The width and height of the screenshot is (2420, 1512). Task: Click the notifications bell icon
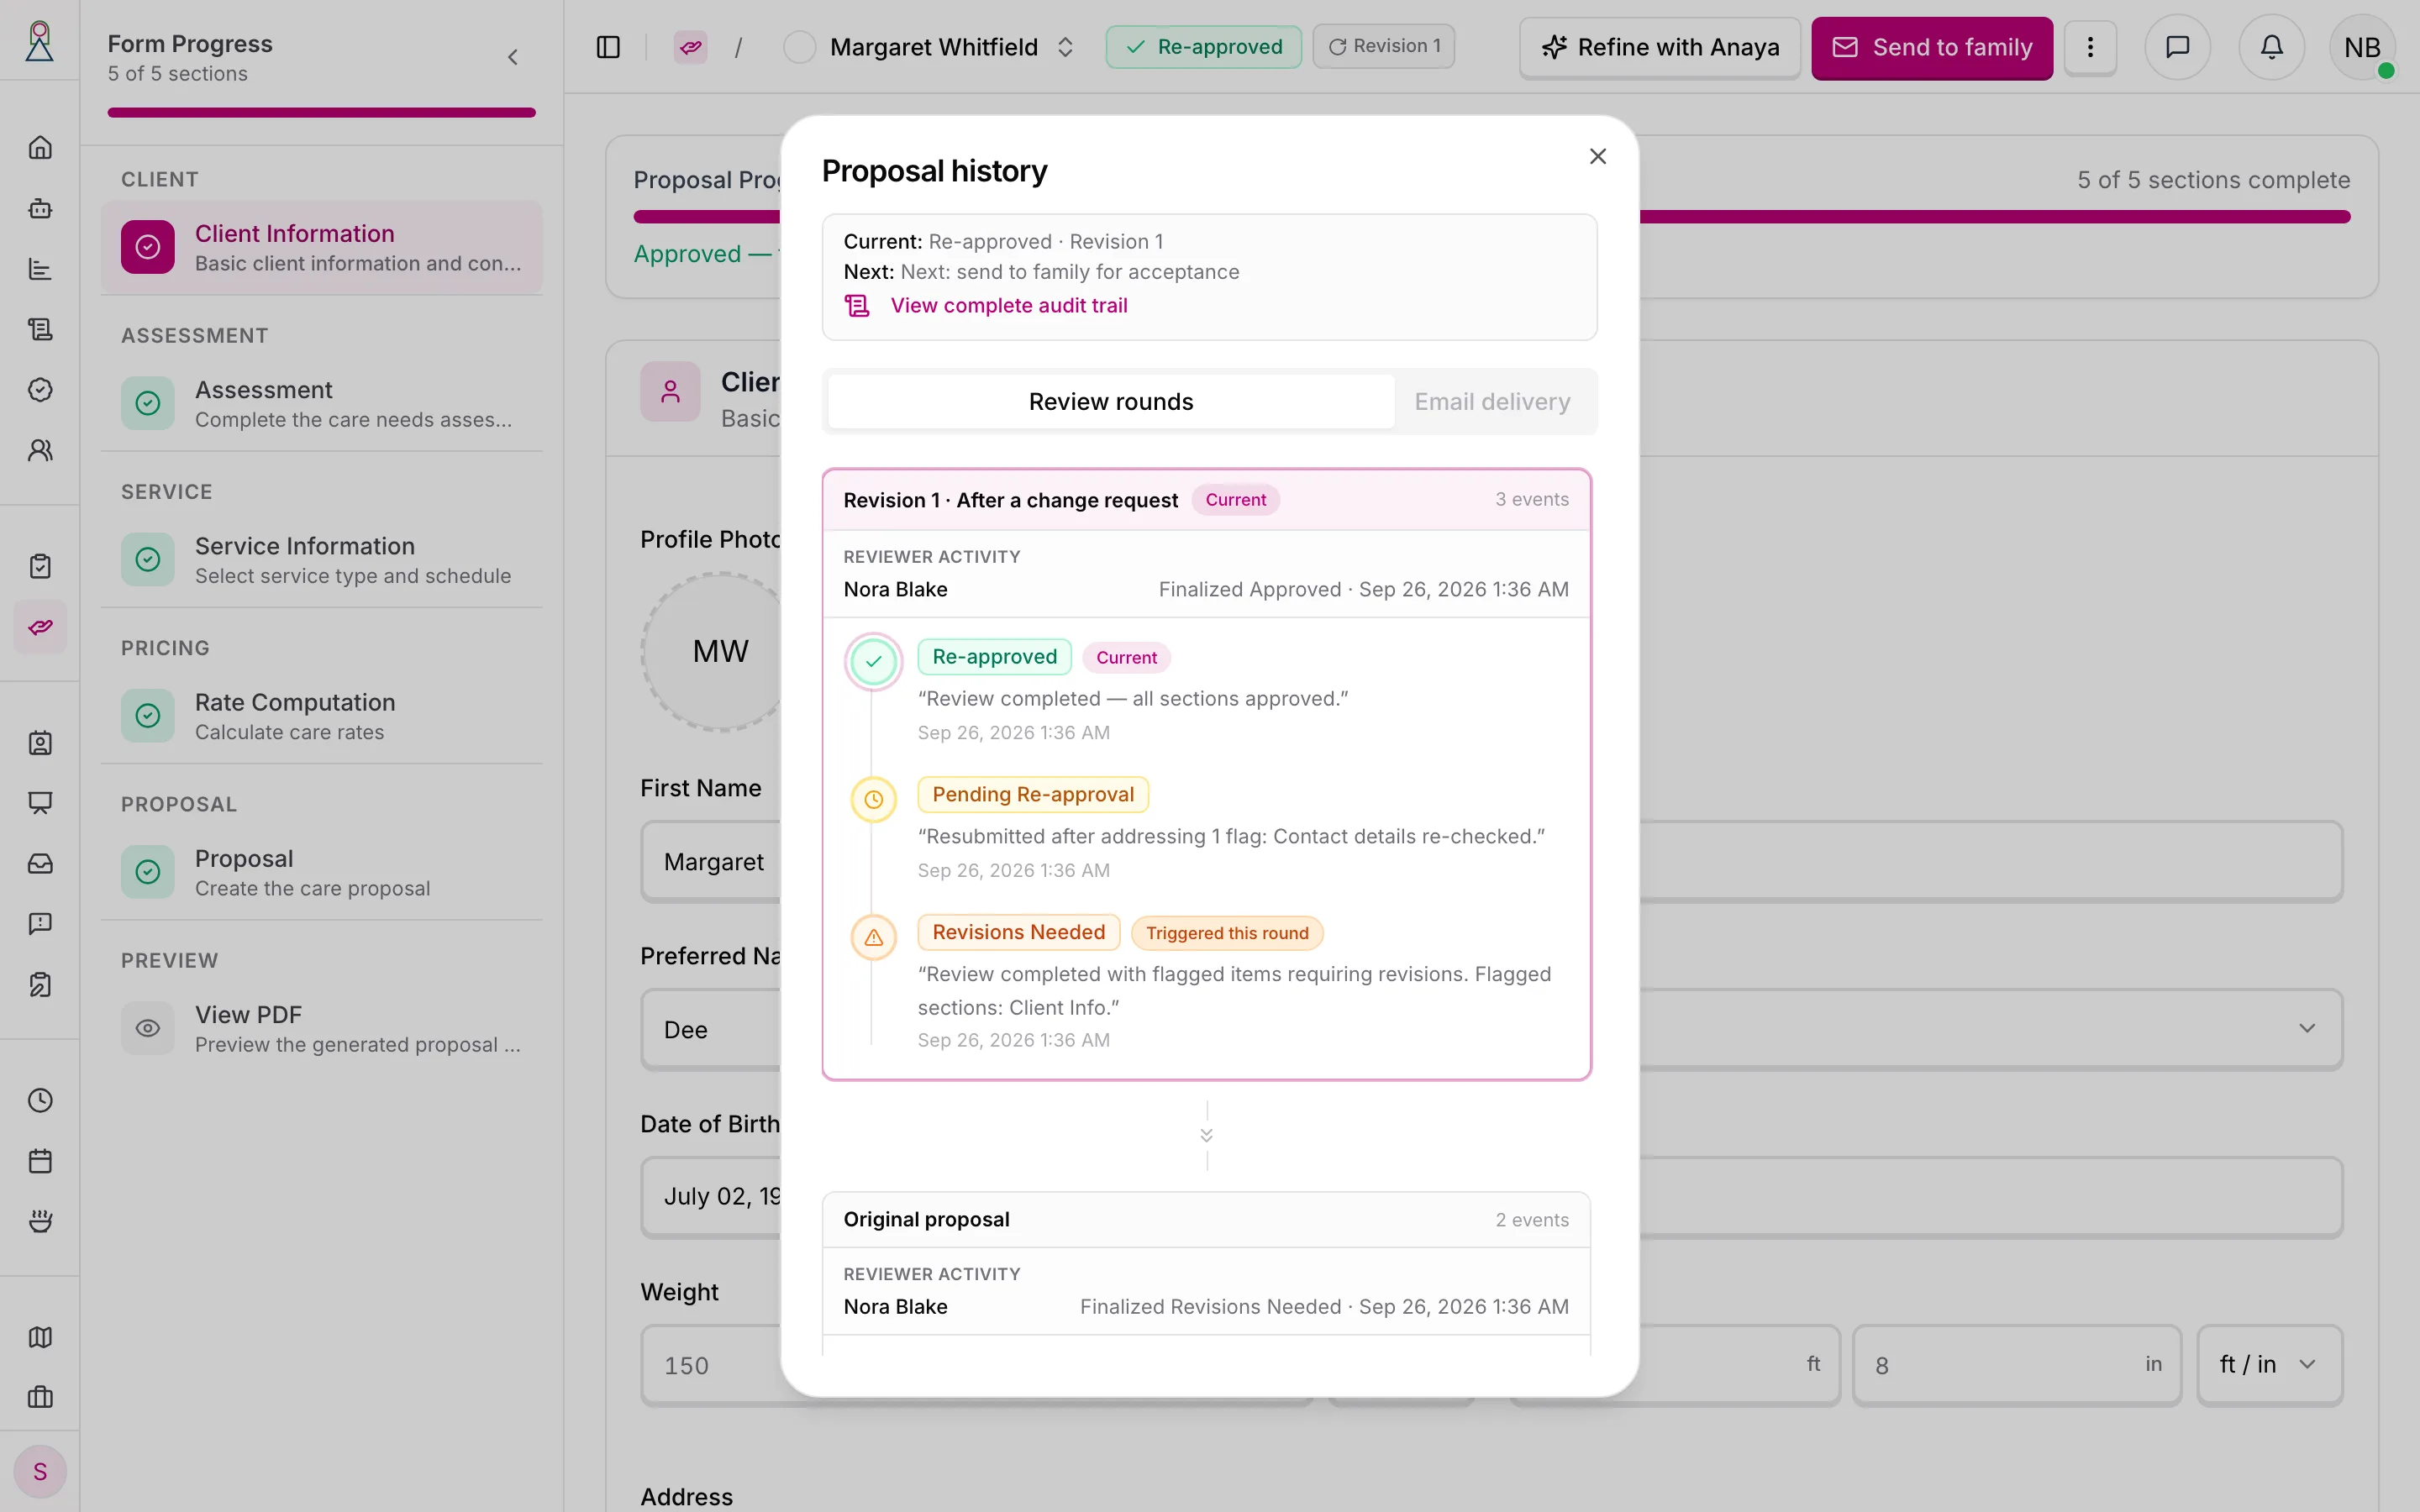click(2271, 47)
